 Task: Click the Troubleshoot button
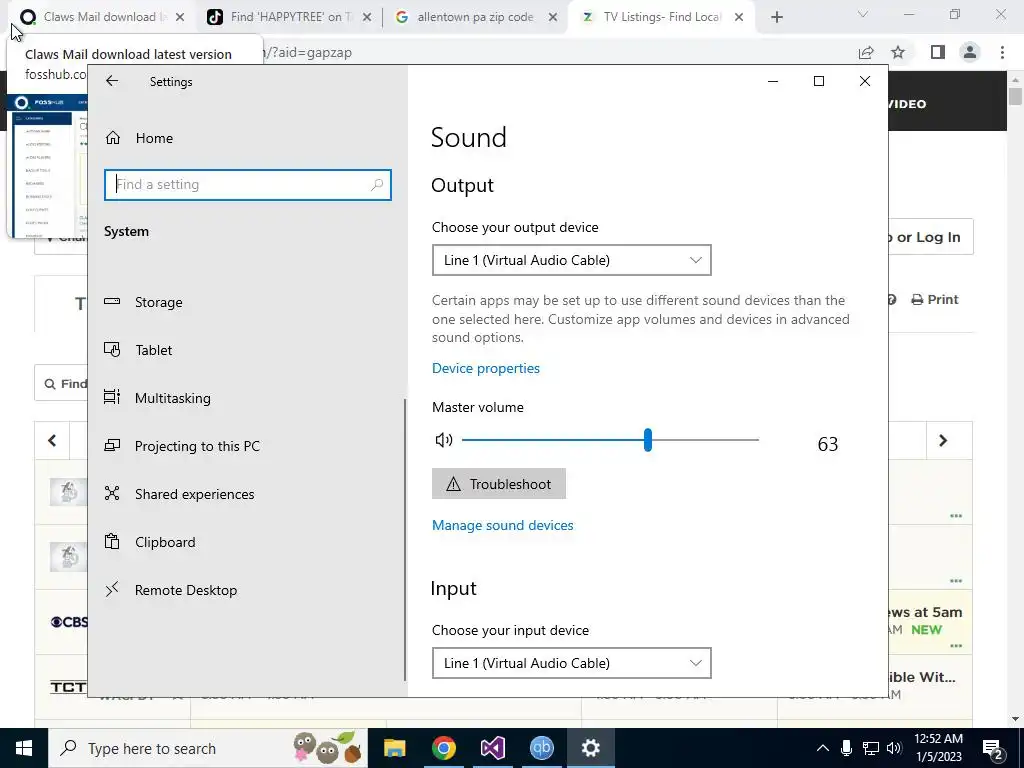click(x=499, y=484)
